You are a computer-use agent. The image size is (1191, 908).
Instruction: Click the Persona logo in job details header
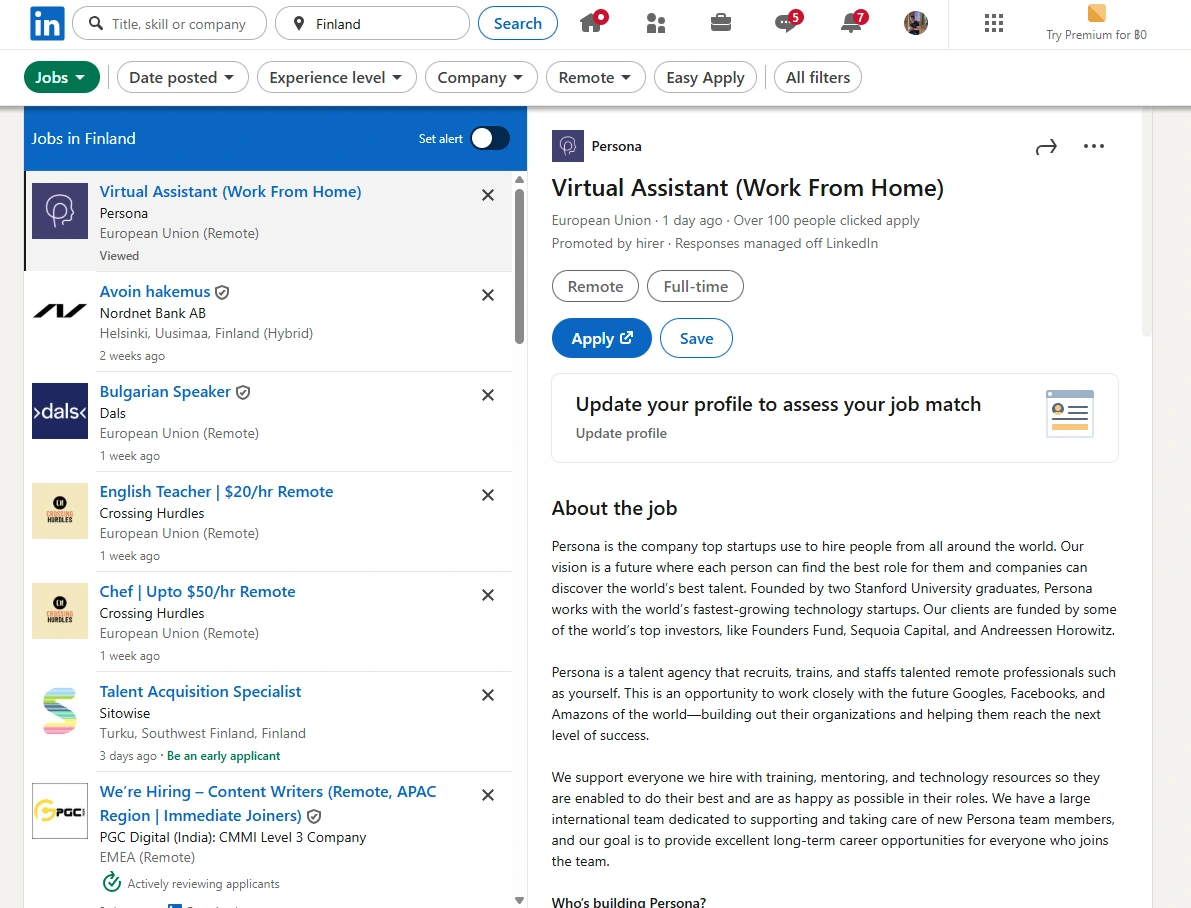click(x=567, y=146)
